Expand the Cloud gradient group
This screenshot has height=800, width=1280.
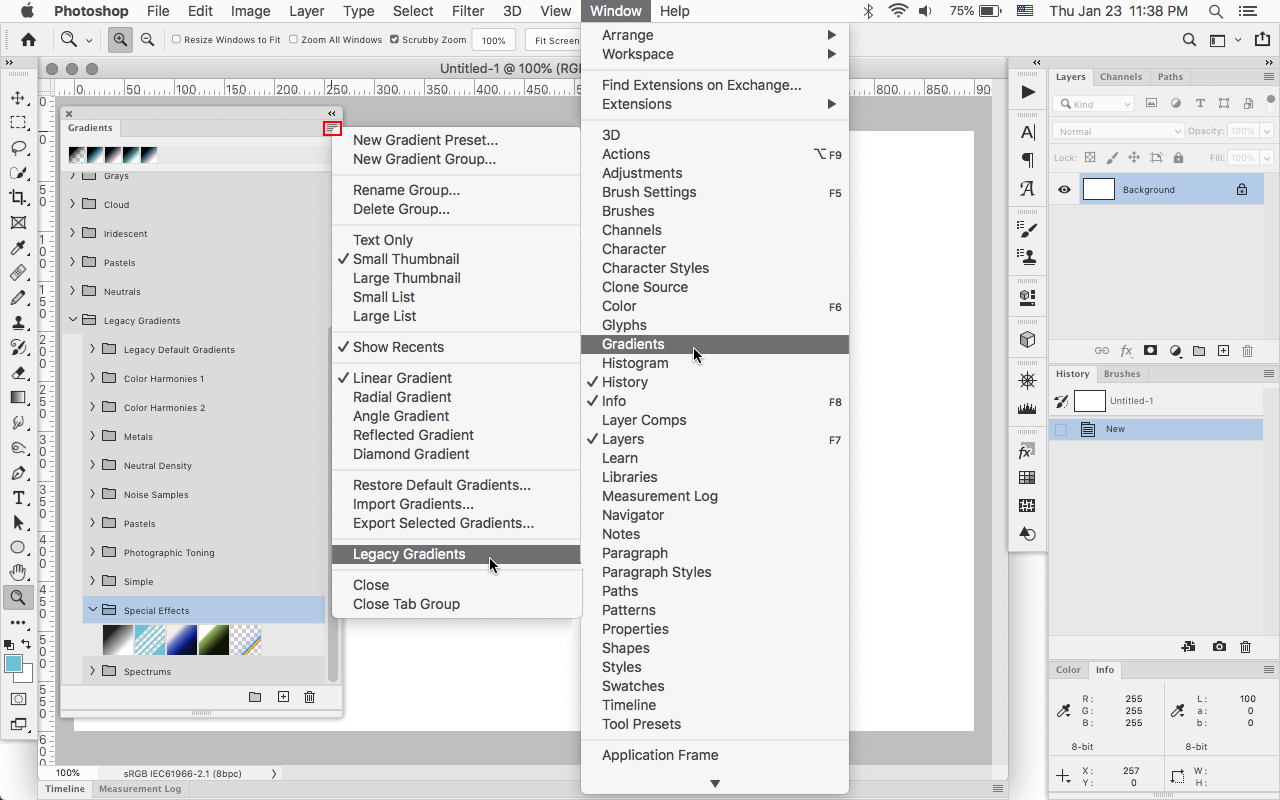[73, 204]
